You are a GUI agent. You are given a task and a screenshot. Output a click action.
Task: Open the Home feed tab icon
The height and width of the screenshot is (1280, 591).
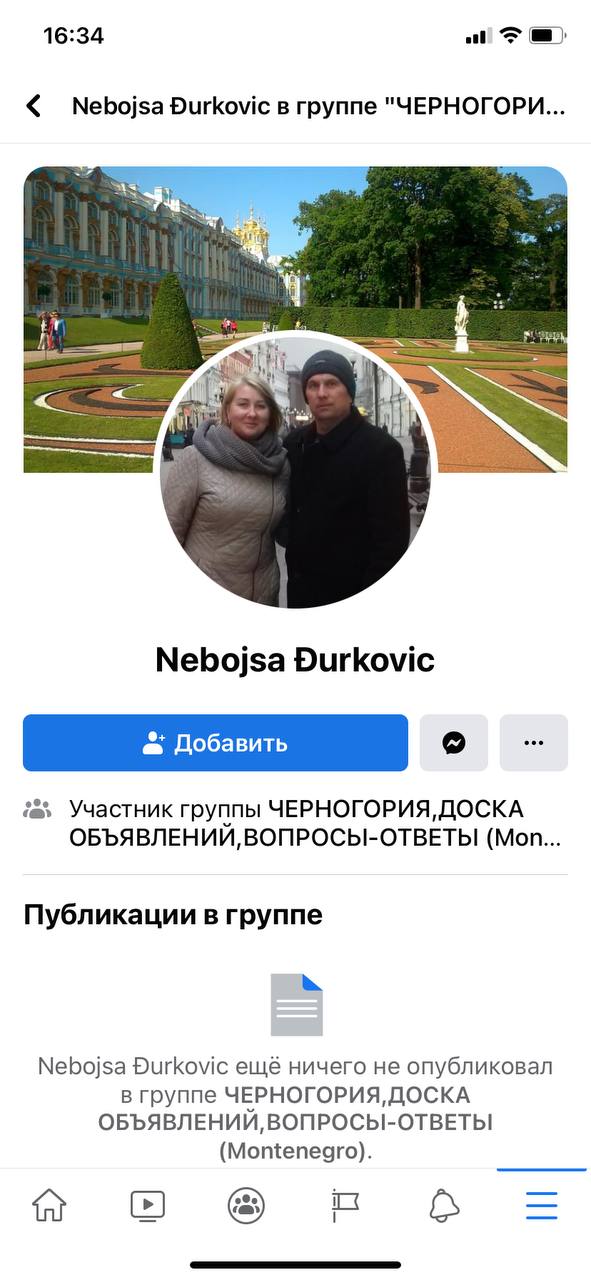click(x=49, y=1206)
